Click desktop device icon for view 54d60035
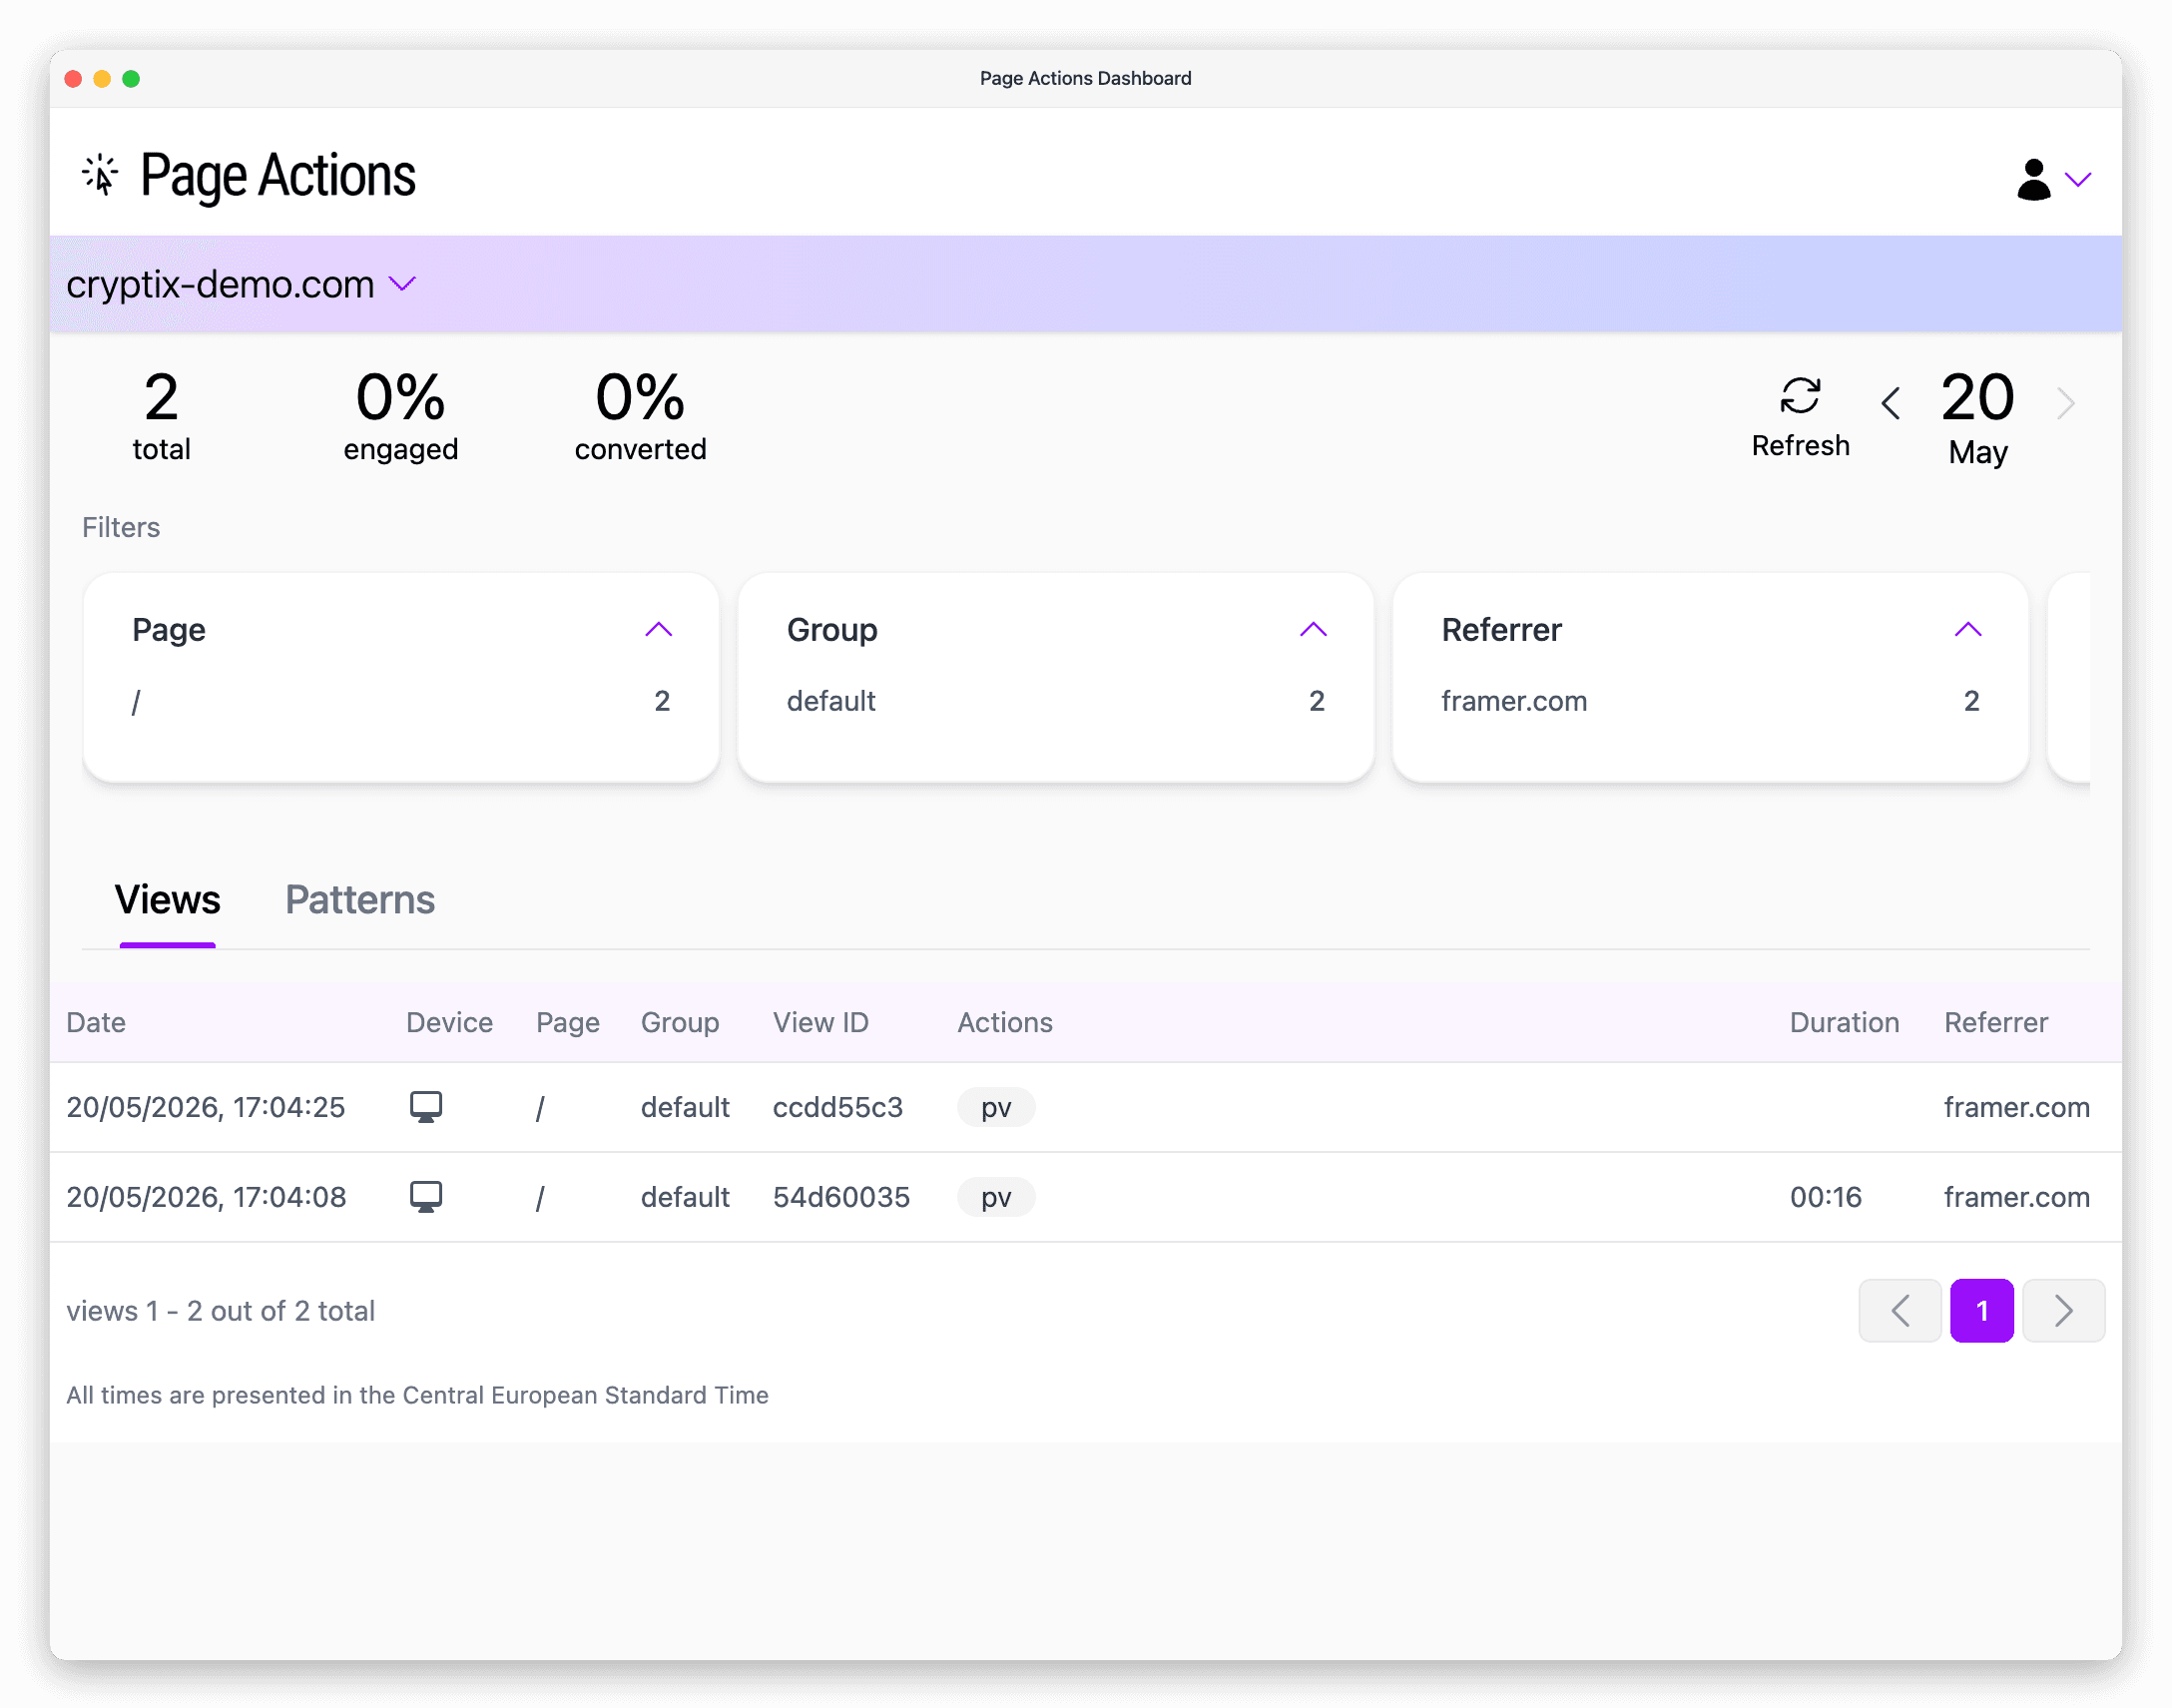Screen dimensions: 2172x1708 click(x=426, y=1197)
